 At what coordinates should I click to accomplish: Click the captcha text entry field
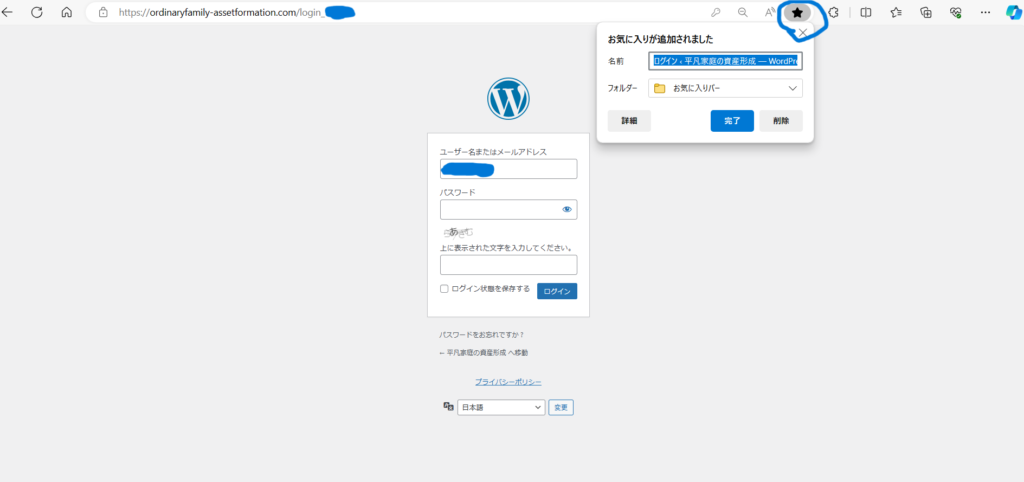[509, 265]
